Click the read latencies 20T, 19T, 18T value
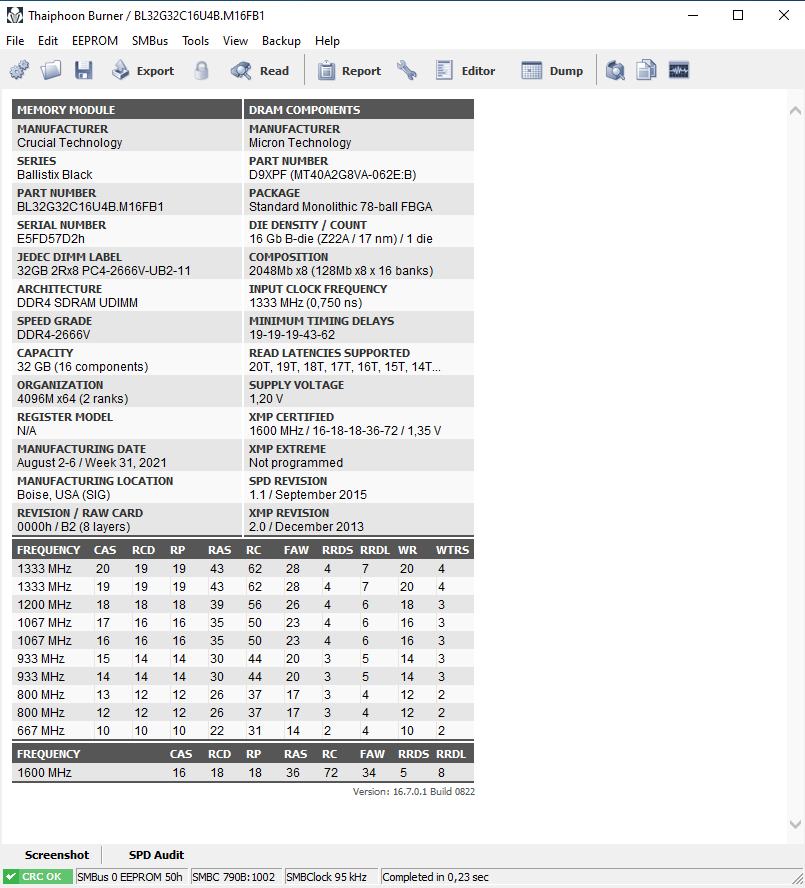 pos(344,366)
